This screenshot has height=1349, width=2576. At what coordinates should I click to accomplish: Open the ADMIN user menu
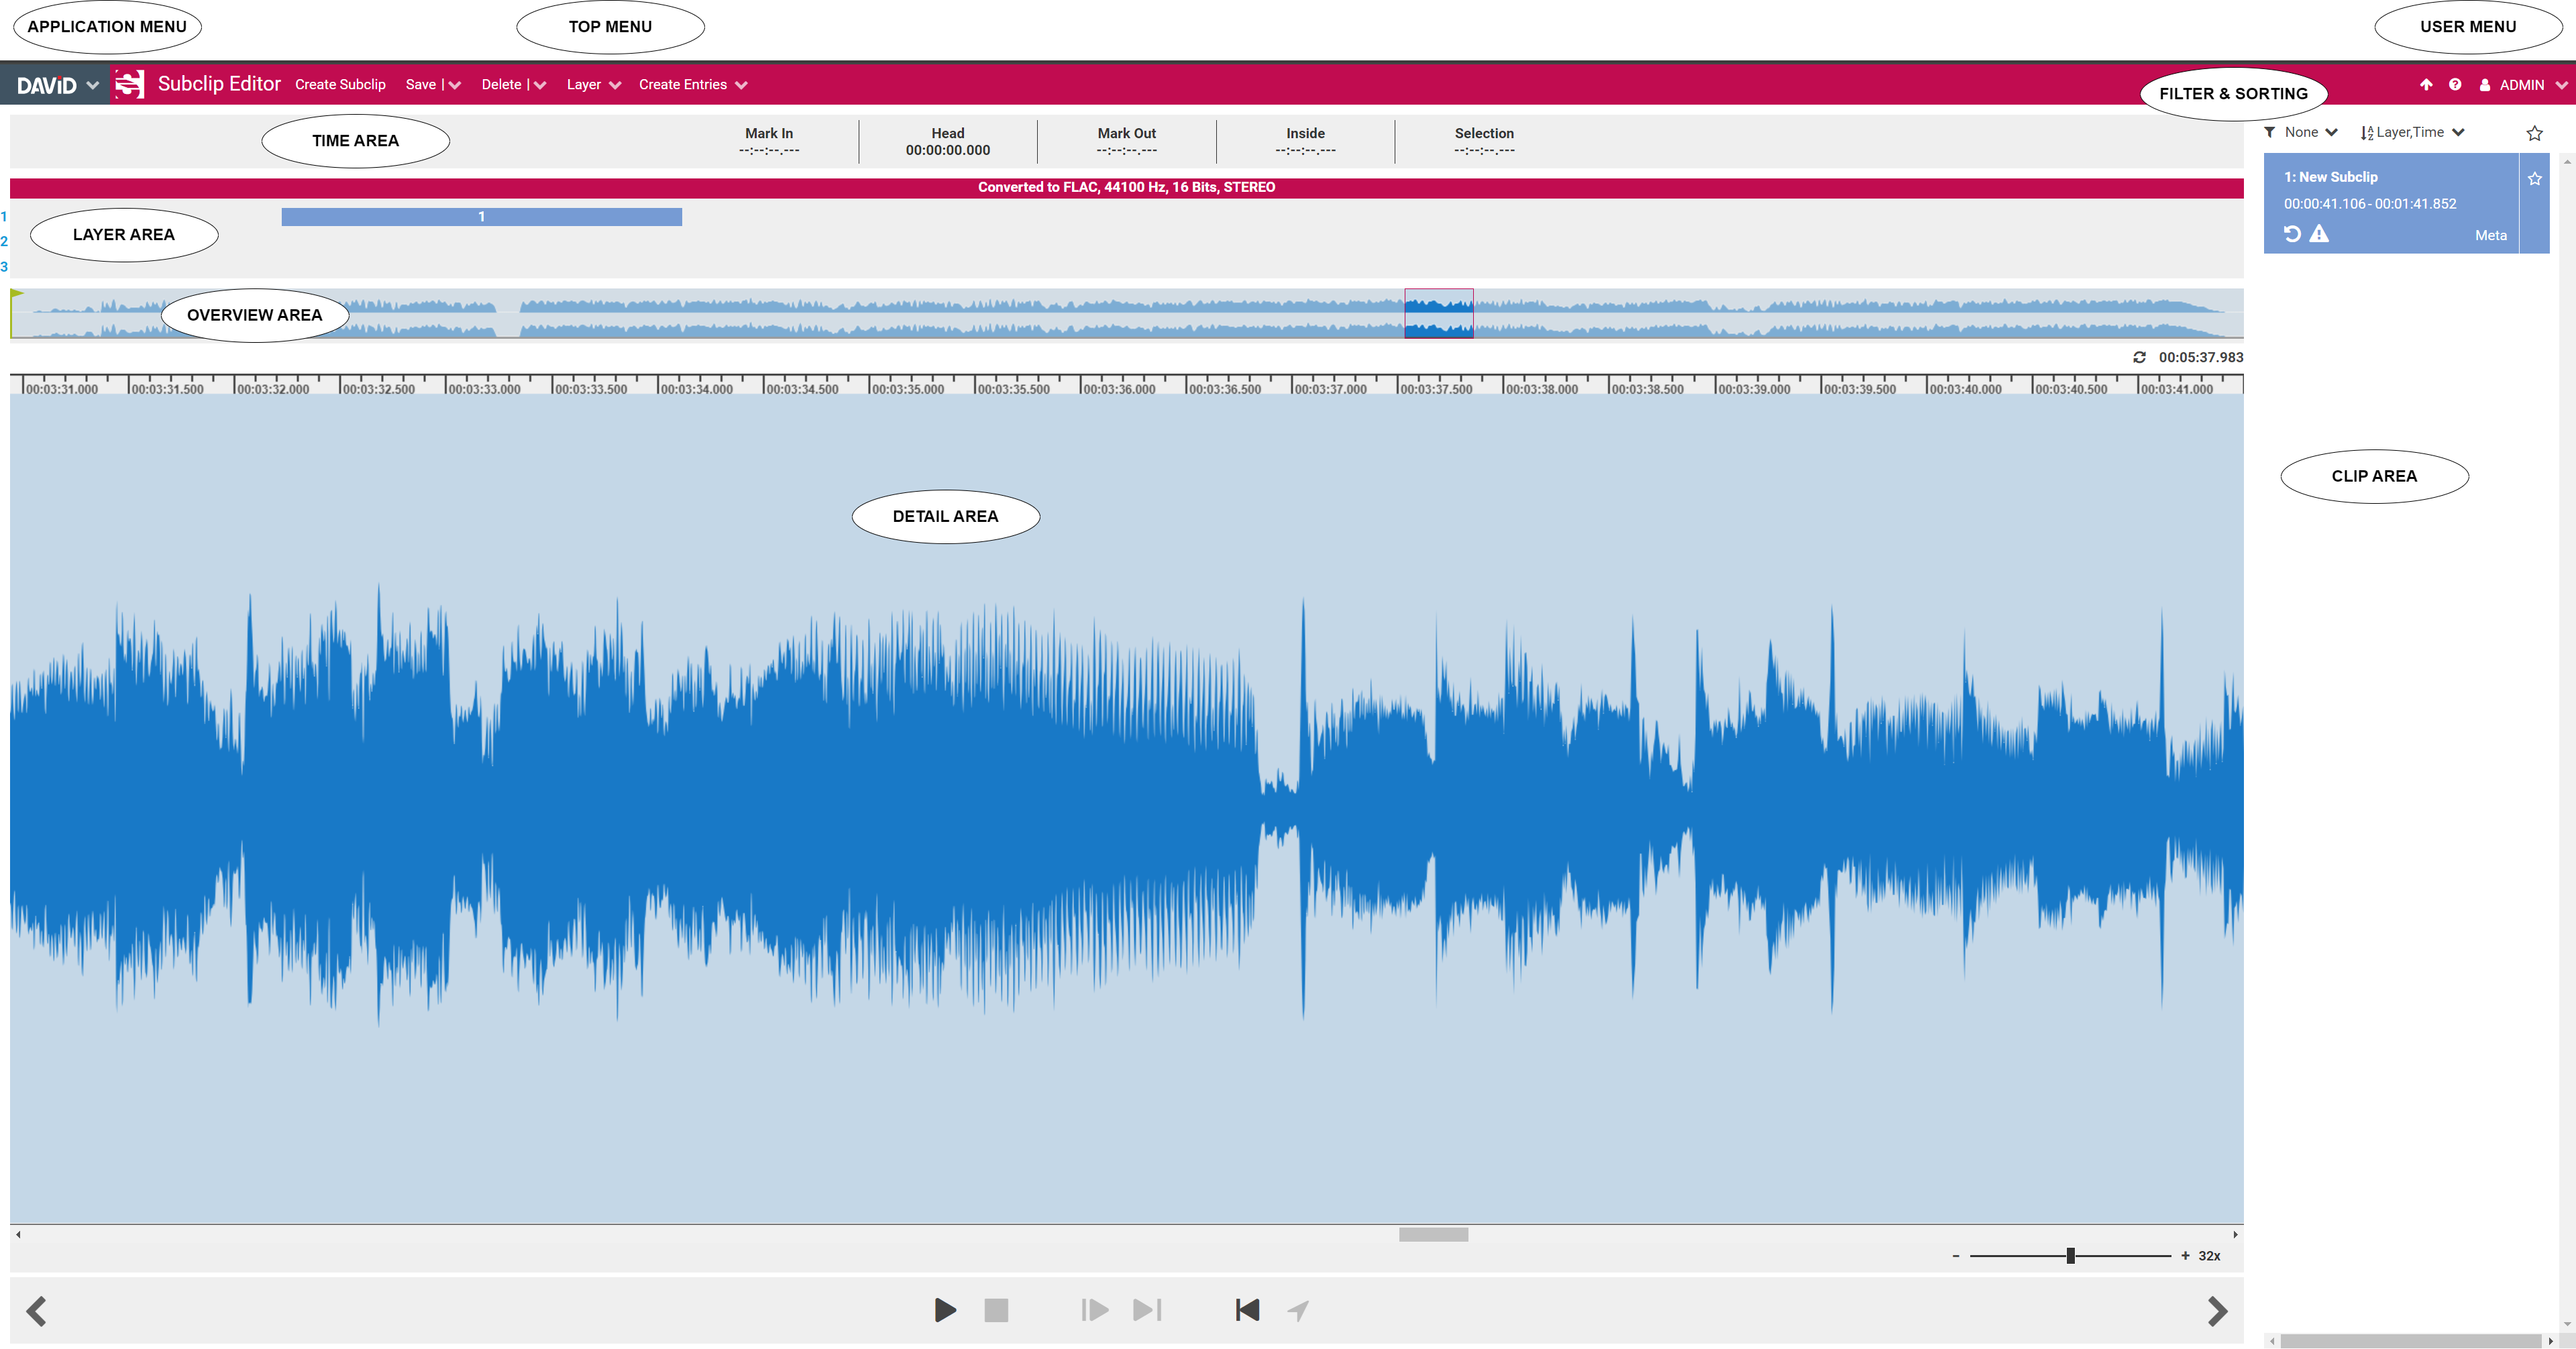[x=2521, y=85]
